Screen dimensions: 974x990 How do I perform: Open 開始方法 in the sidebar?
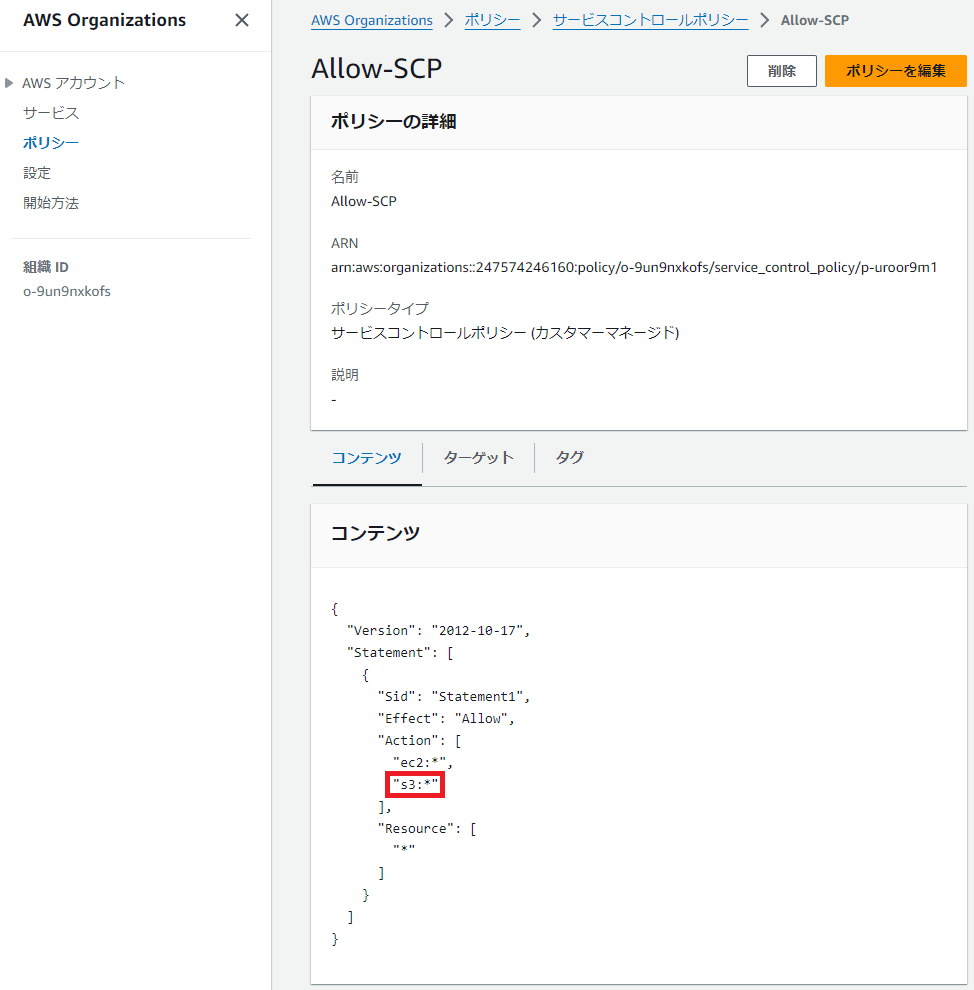[50, 203]
